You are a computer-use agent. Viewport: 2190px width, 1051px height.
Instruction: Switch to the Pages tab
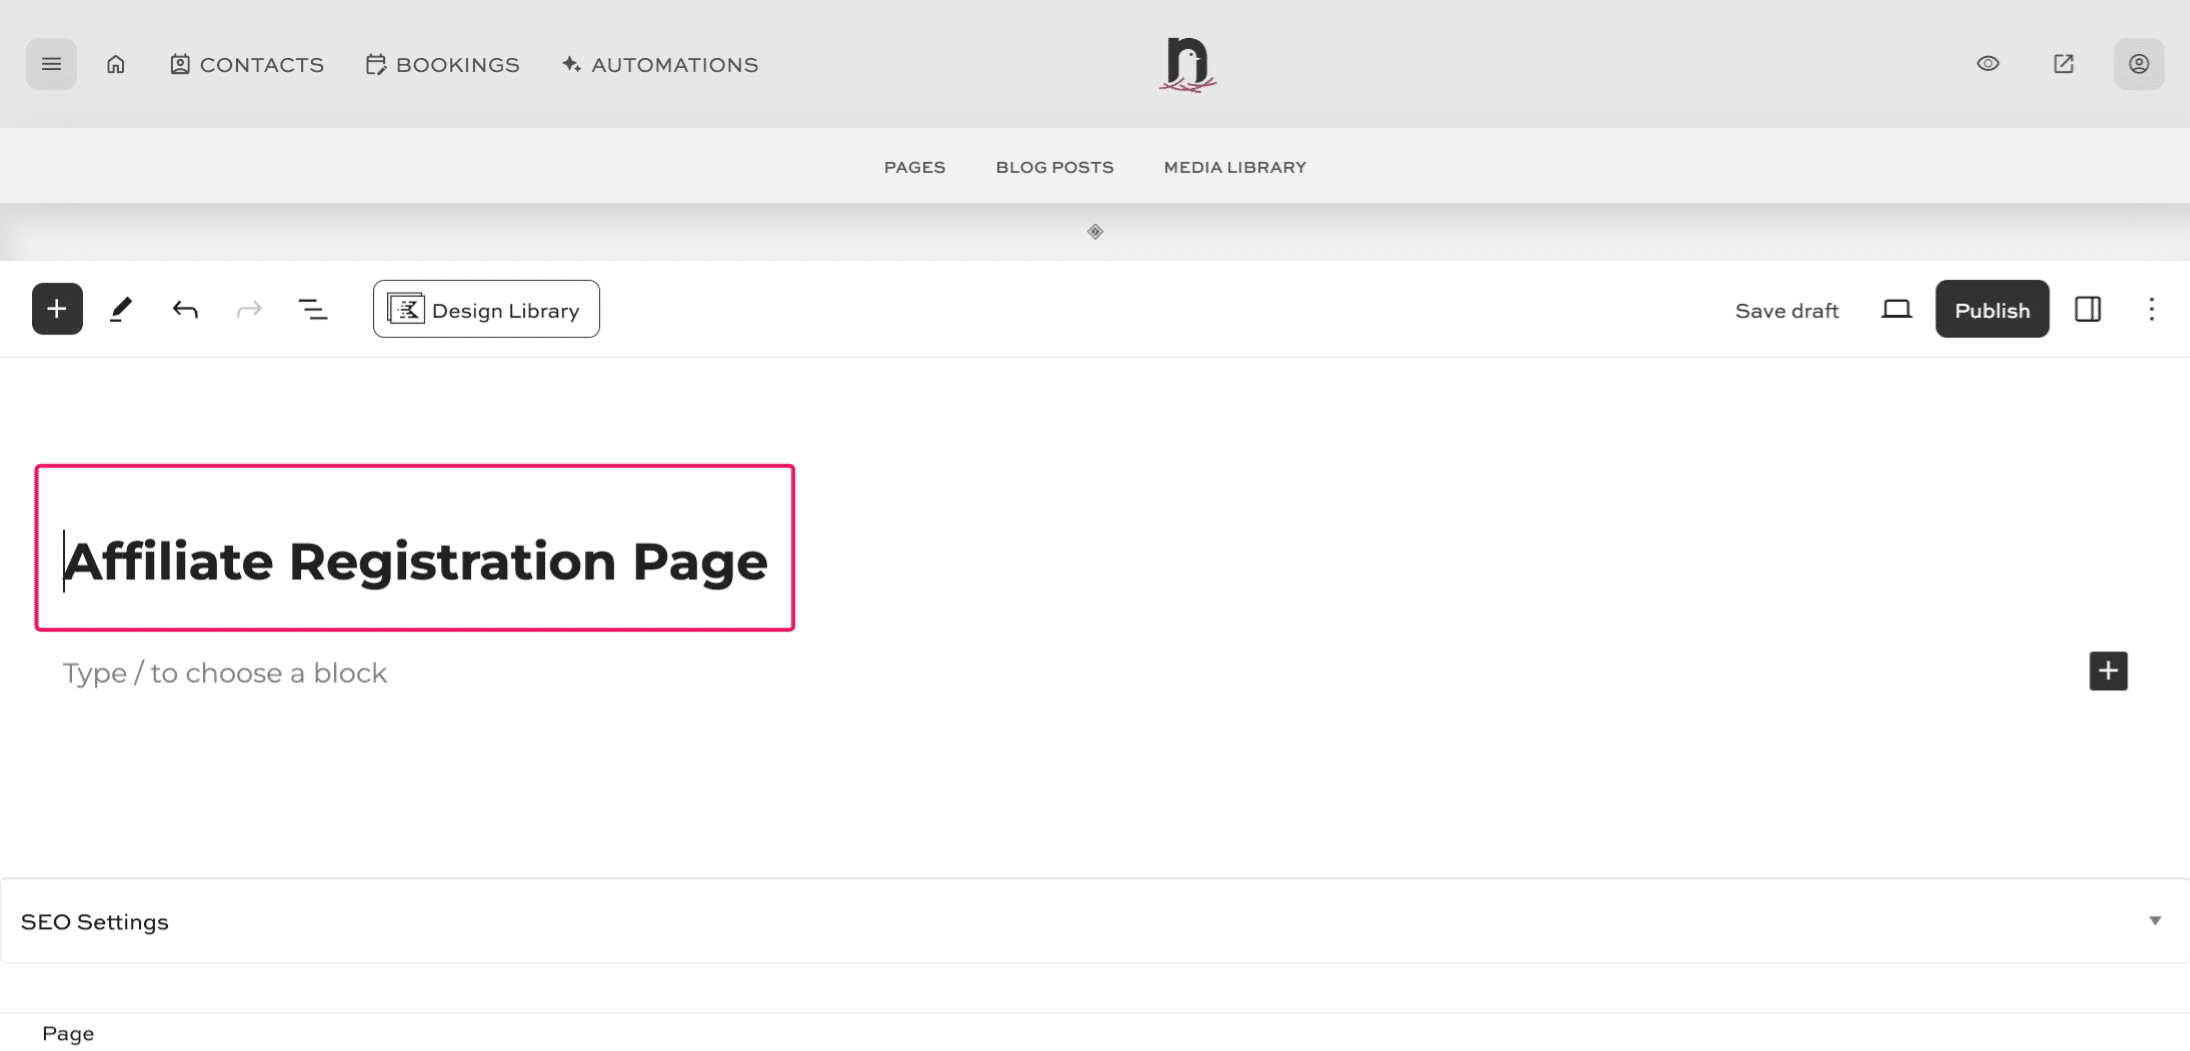(914, 167)
